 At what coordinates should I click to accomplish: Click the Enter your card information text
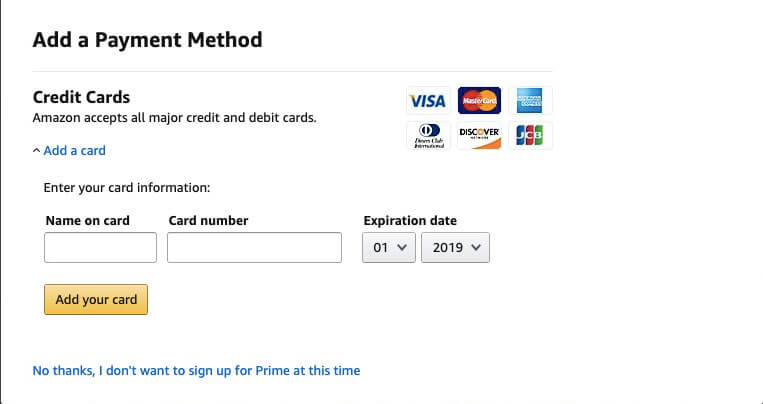[x=127, y=188]
